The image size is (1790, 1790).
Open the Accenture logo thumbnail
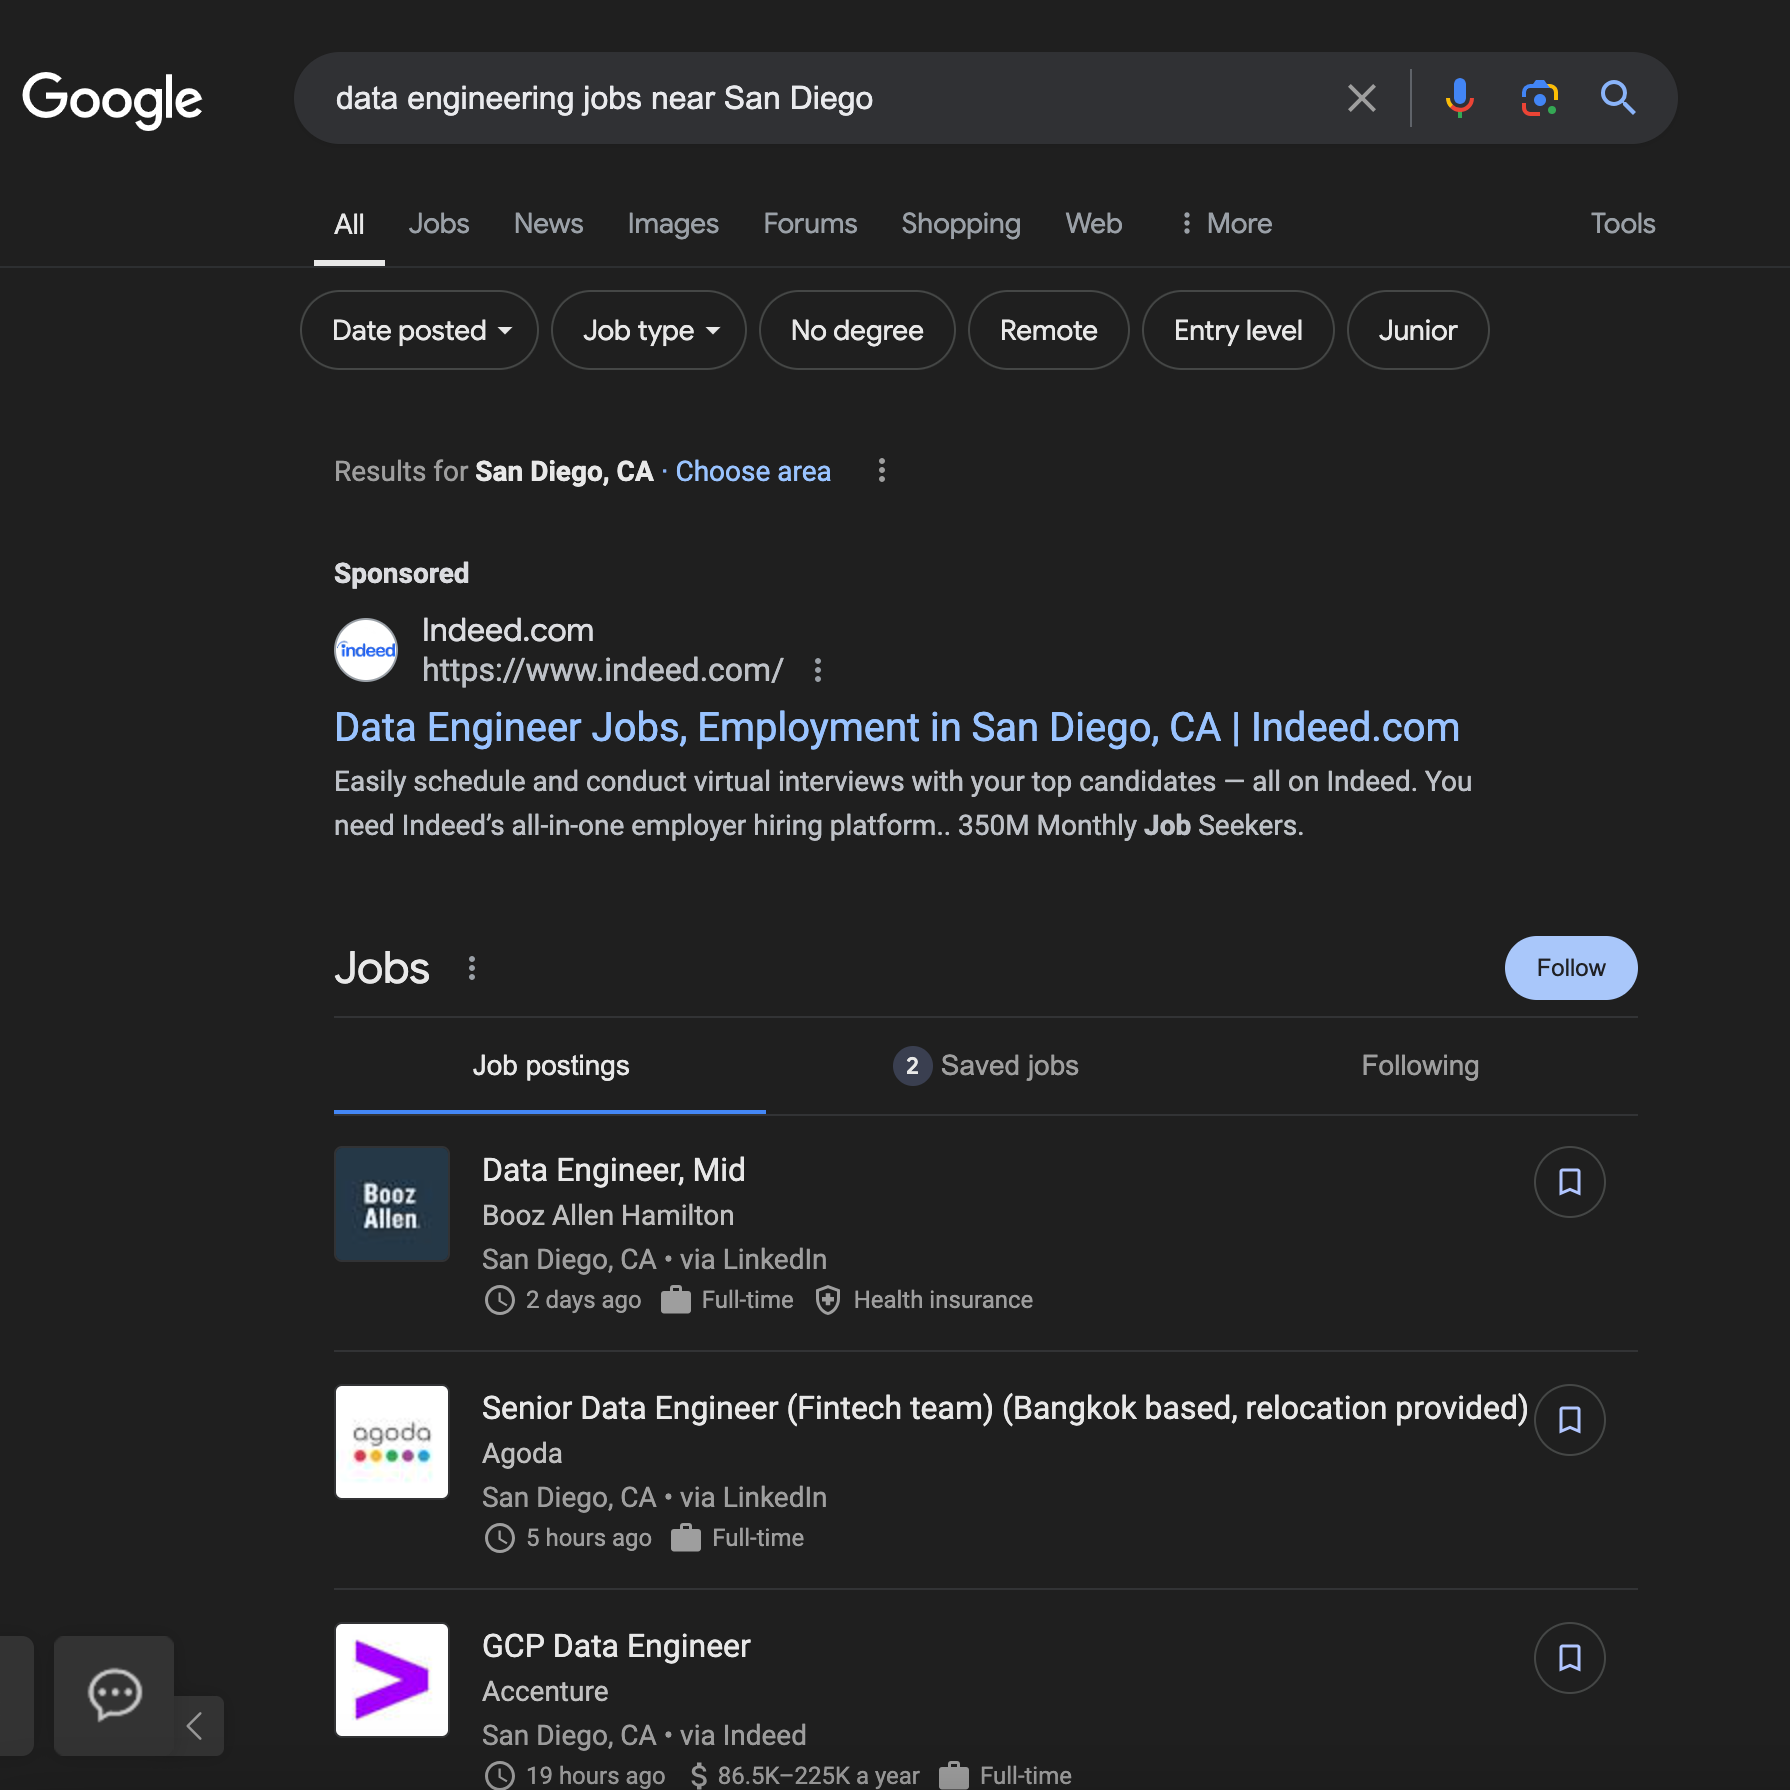tap(392, 1680)
